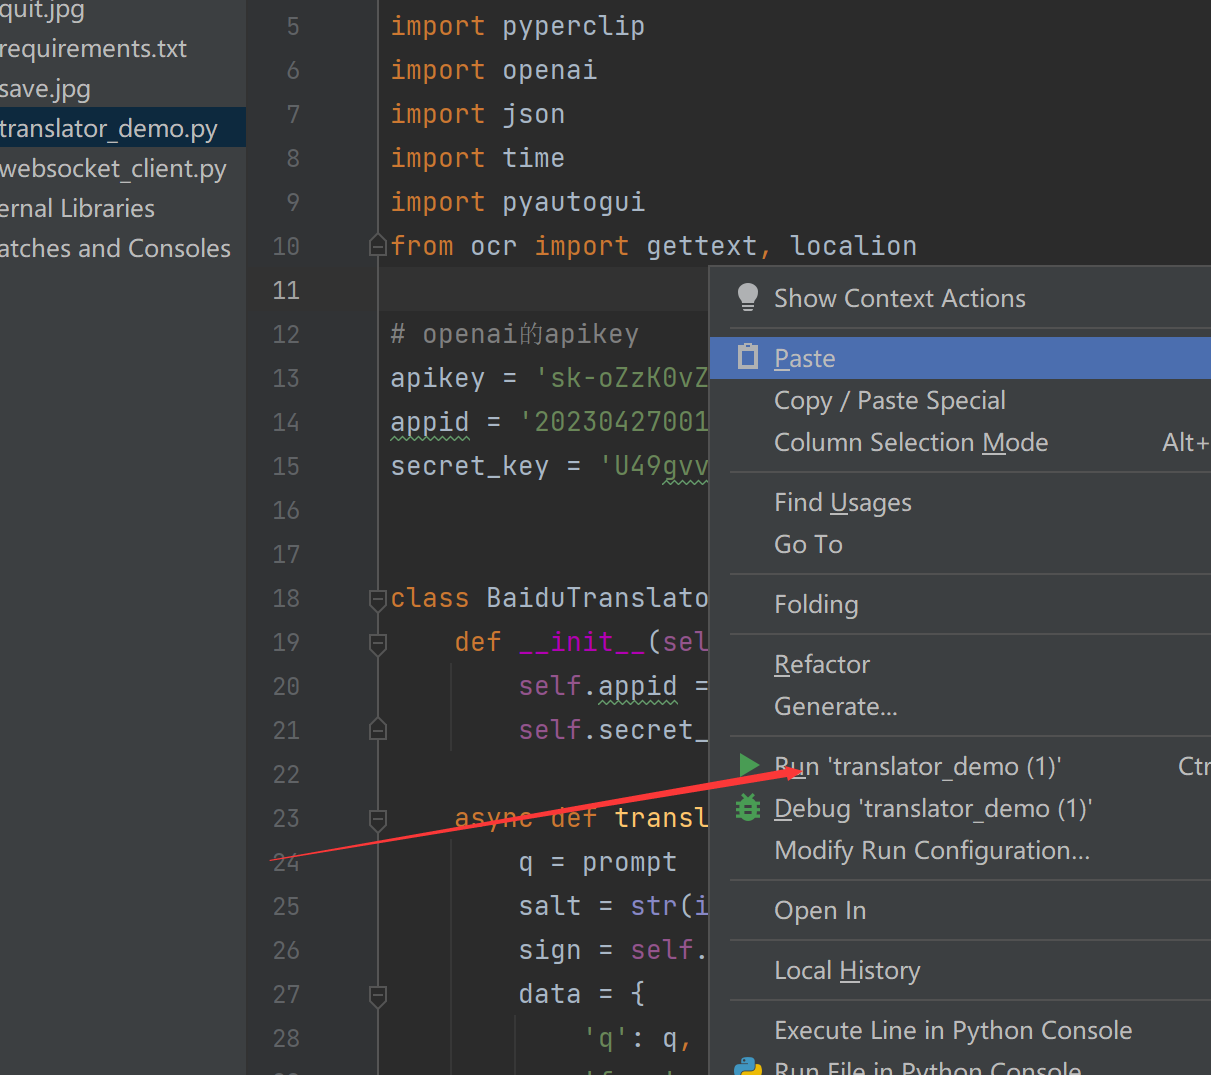Collapse class BaiduTranslator fold marker
This screenshot has width=1211, height=1075.
[x=378, y=599]
